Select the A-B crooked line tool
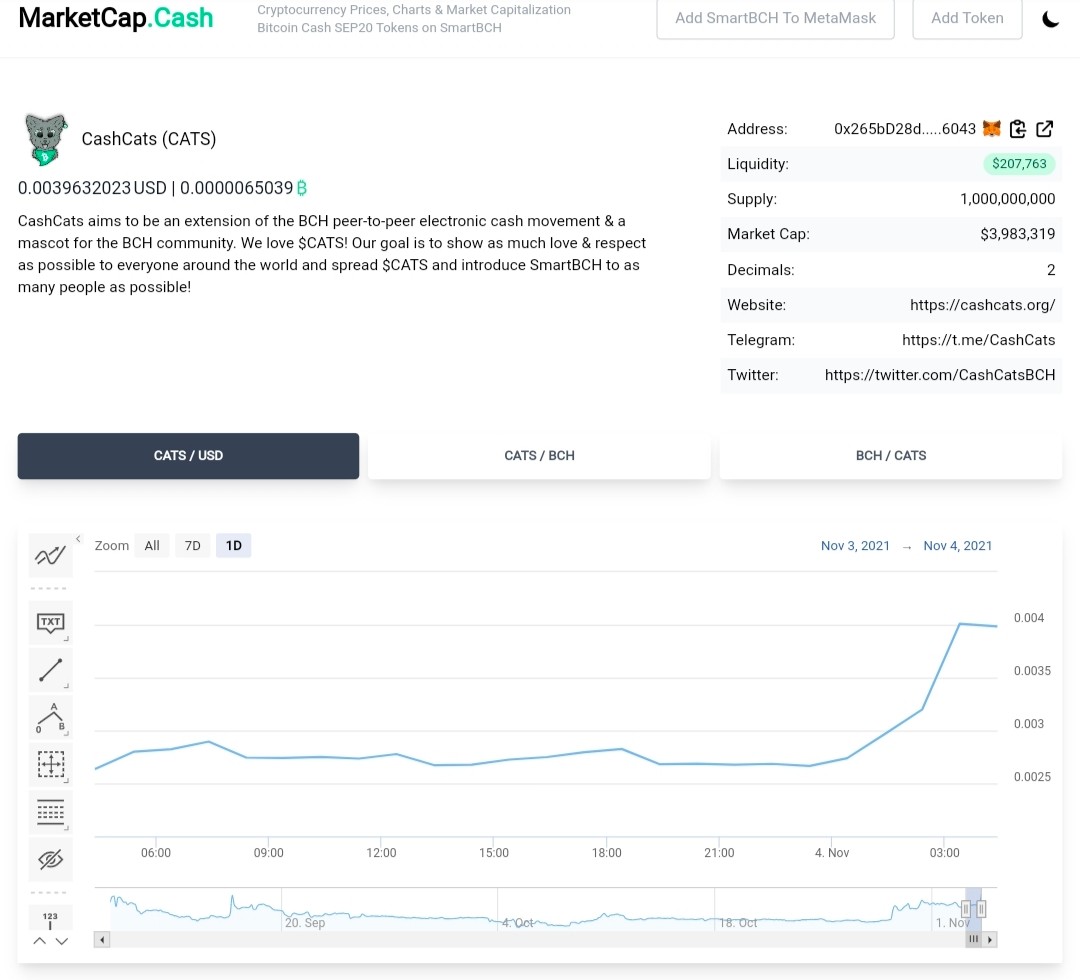Screen dimensions: 1080x980 [50, 718]
